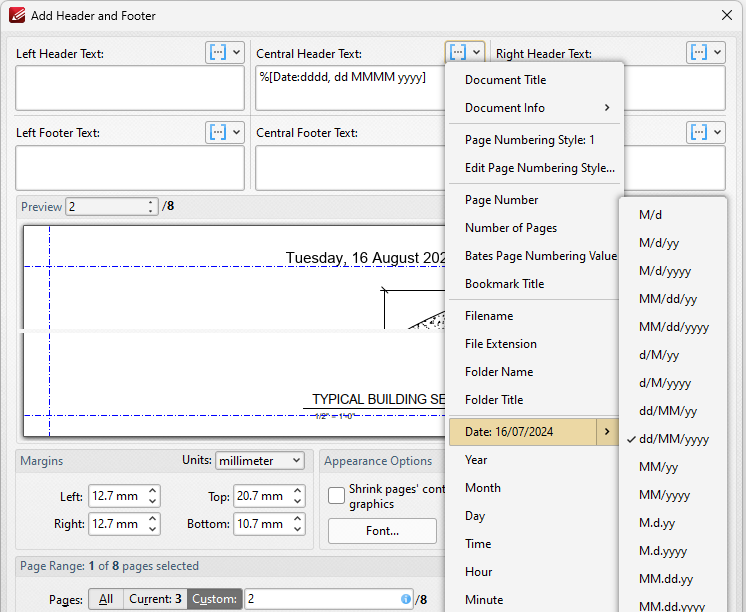Click info icon in Custom pages field
The width and height of the screenshot is (746, 612).
[405, 599]
